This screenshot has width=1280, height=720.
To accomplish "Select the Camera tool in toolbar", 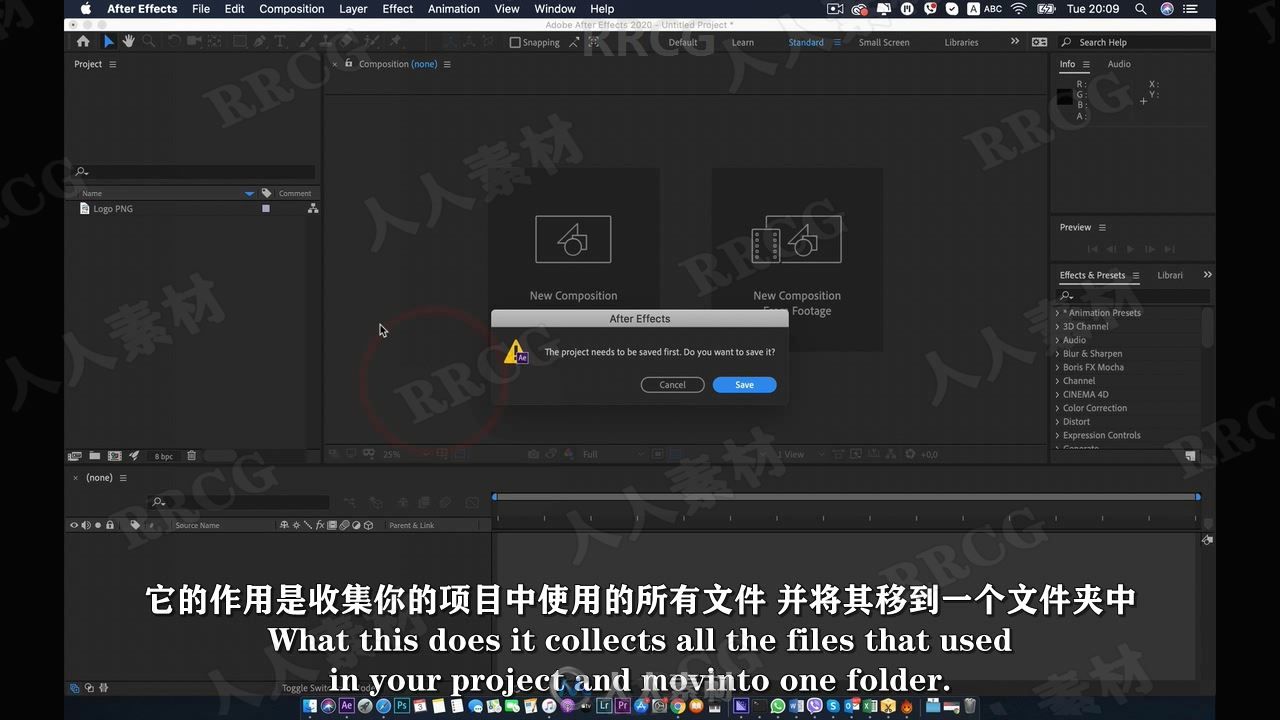I will pos(193,42).
